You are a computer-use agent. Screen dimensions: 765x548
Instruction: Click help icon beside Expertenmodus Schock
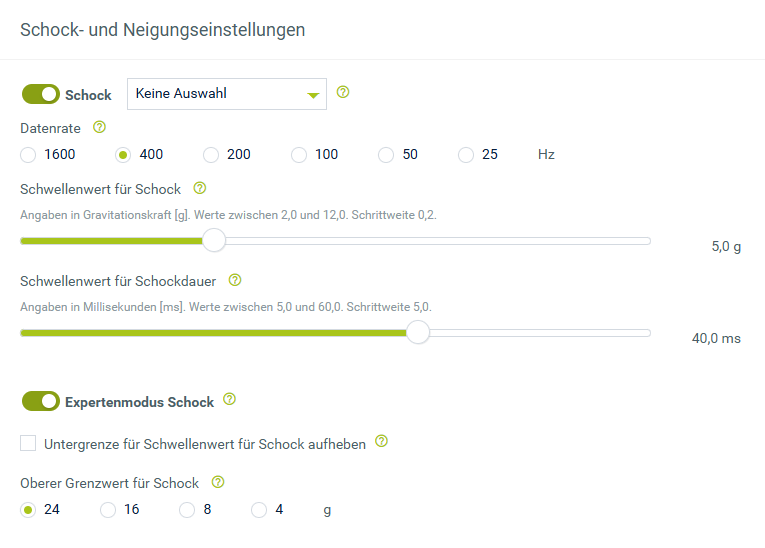229,399
